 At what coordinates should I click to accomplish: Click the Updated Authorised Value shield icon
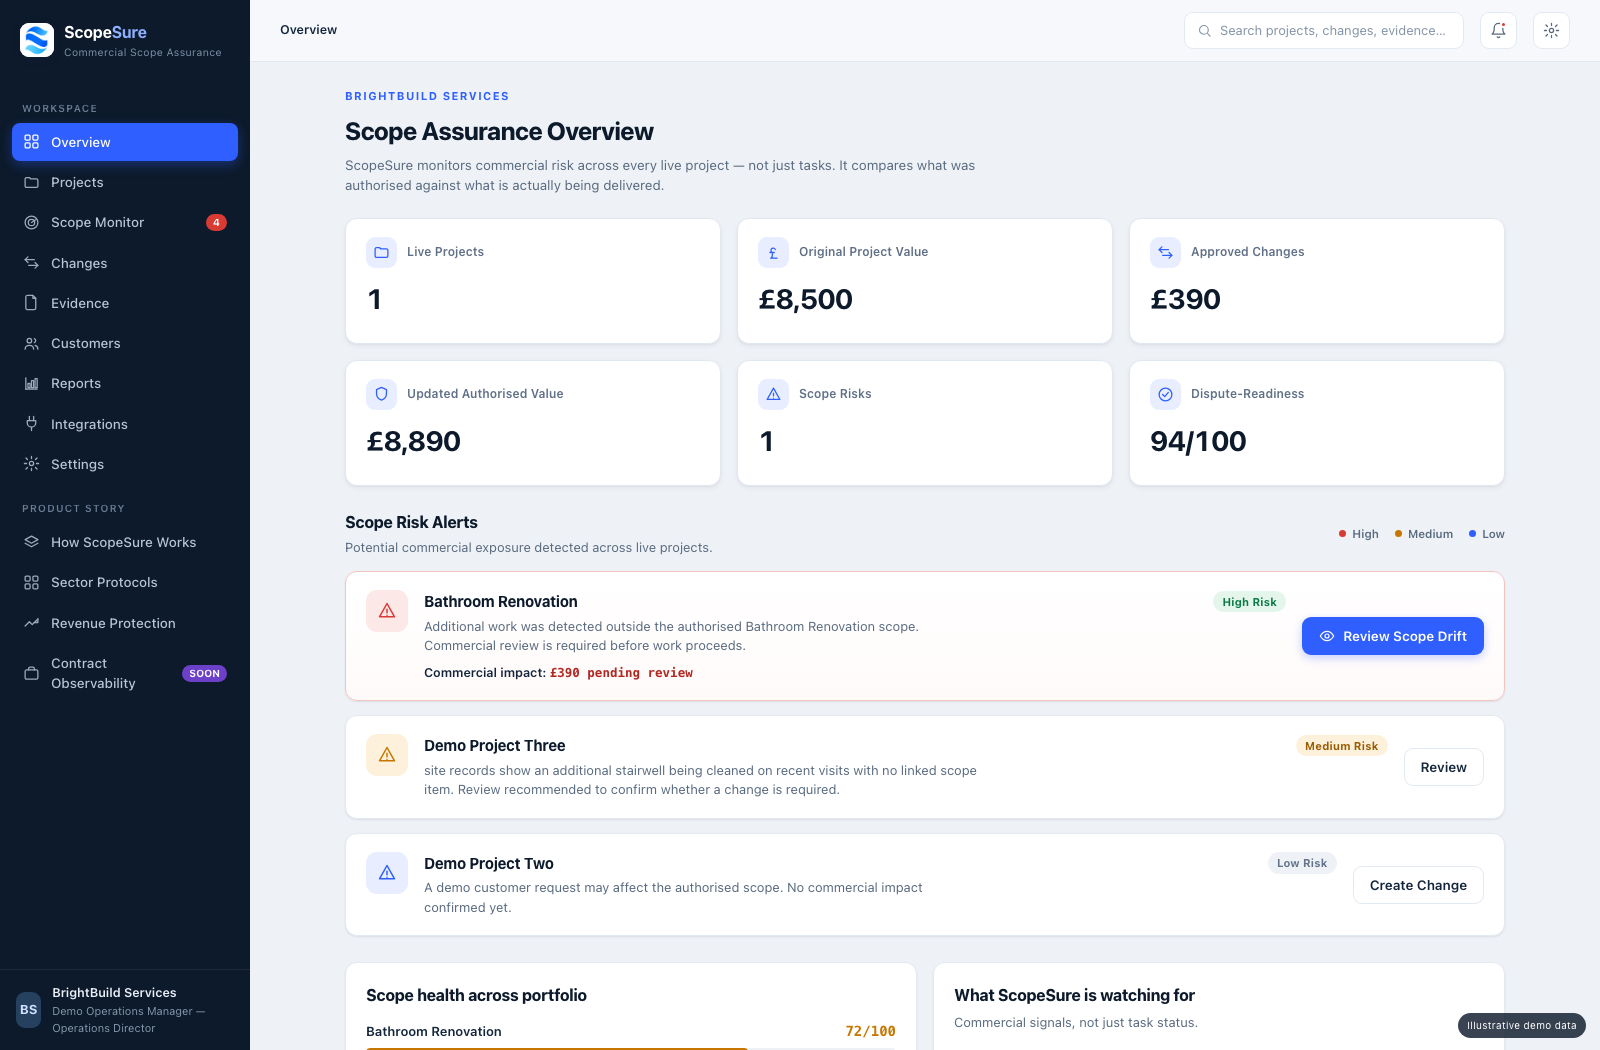click(381, 395)
